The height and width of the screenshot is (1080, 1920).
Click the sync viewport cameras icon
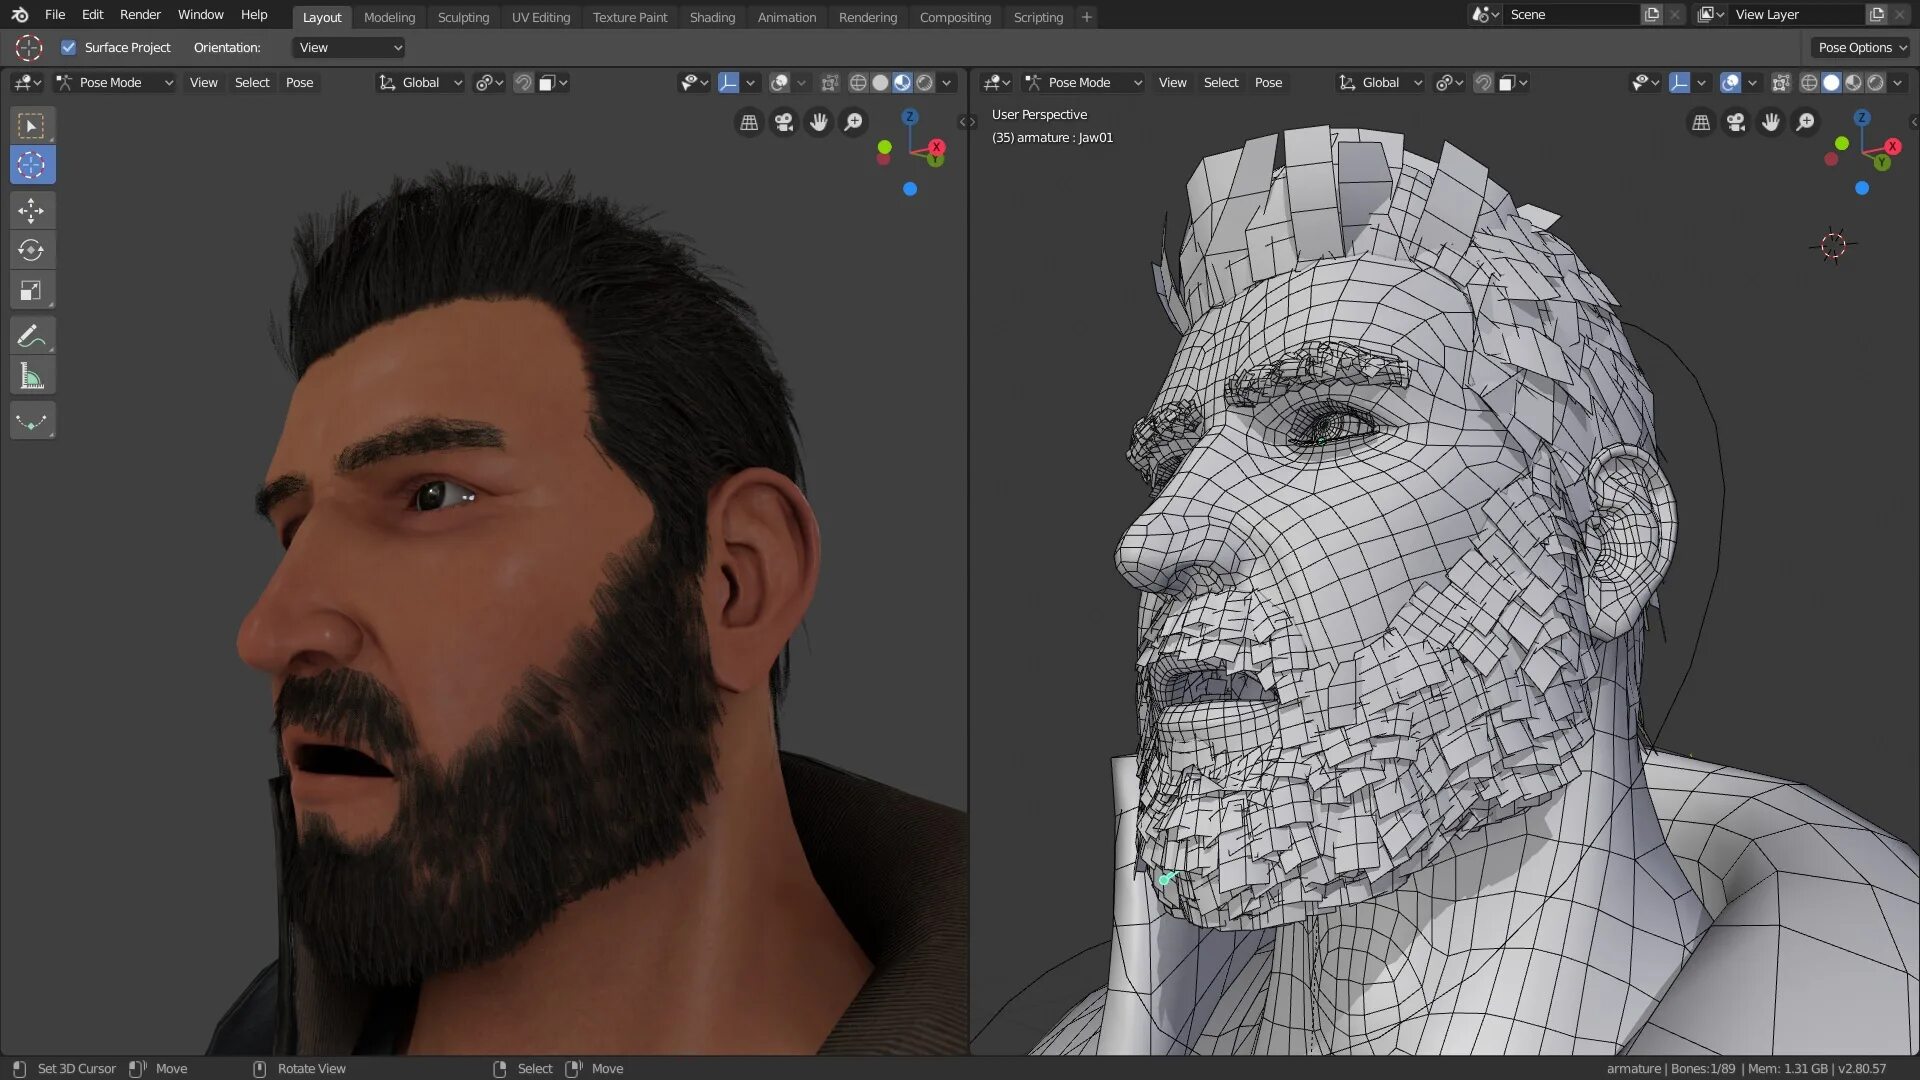point(967,121)
